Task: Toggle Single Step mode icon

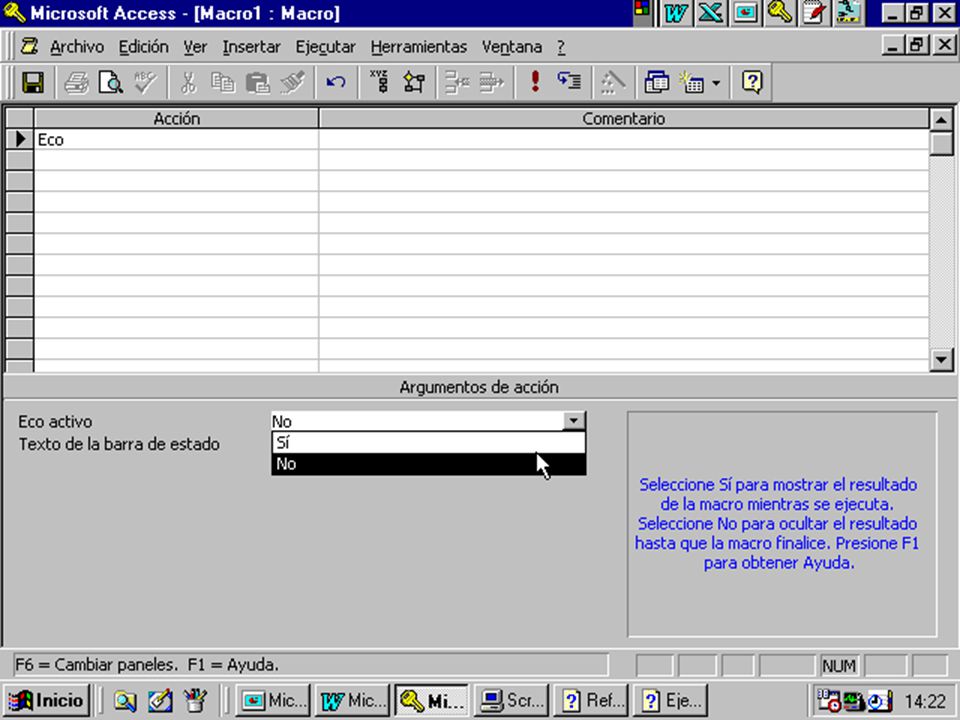Action: coord(569,82)
